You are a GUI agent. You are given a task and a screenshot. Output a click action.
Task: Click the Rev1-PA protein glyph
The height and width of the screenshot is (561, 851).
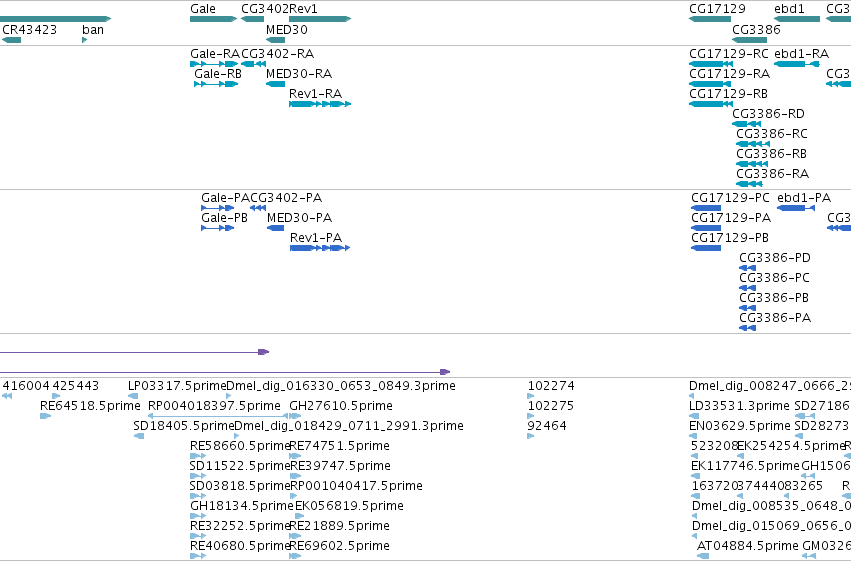[320, 248]
